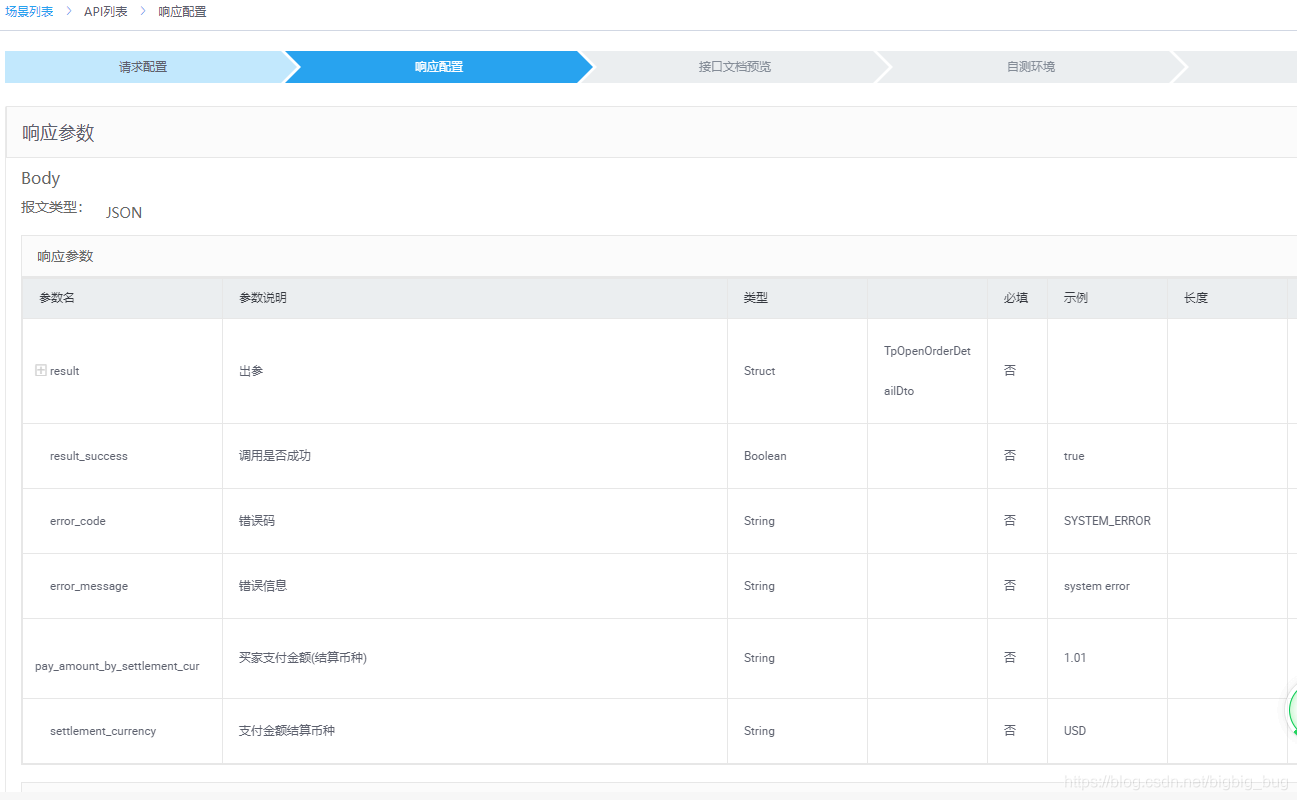
Task: Select TpOpenOrderDetailDto type reference
Action: [x=927, y=371]
